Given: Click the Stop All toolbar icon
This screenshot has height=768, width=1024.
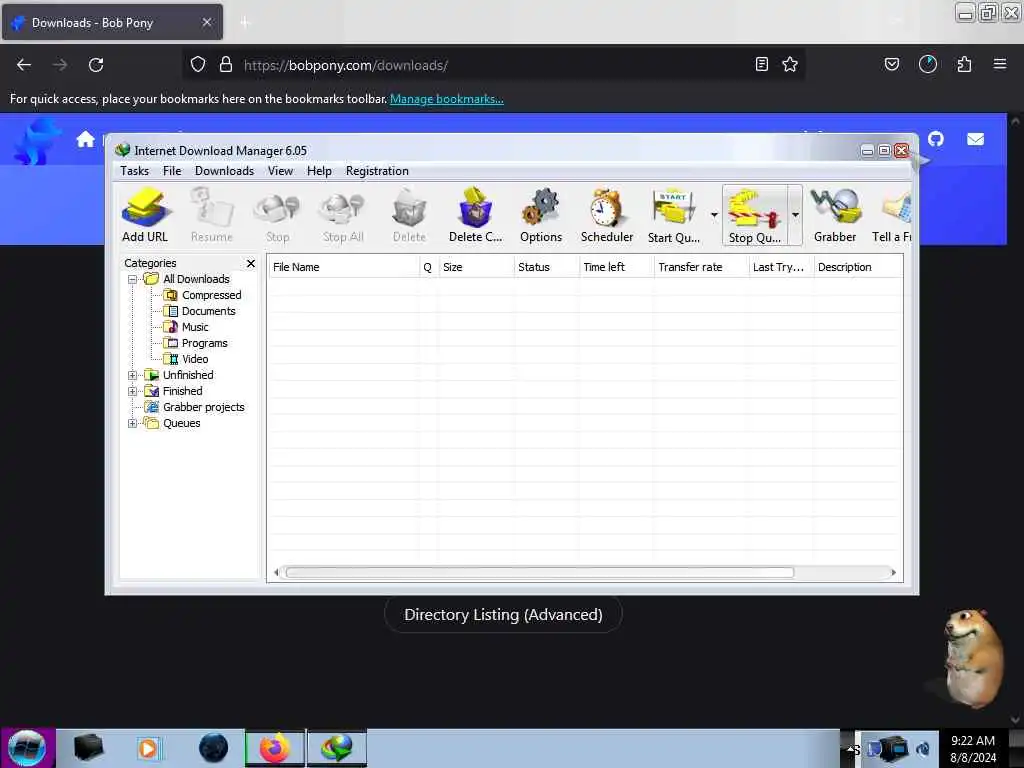Looking at the screenshot, I should pyautogui.click(x=343, y=215).
